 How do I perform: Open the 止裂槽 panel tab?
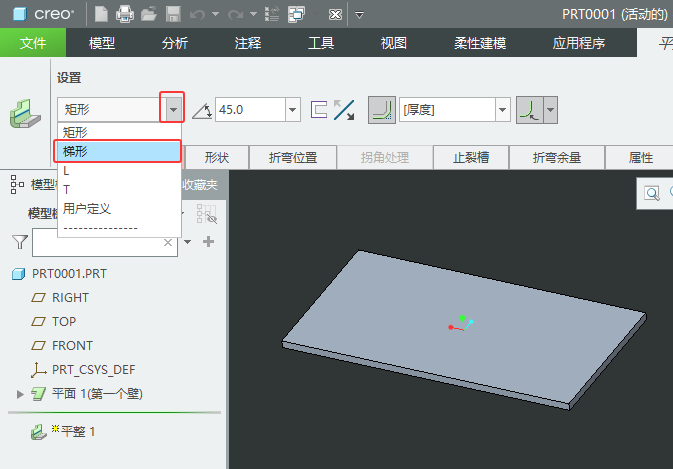471,157
